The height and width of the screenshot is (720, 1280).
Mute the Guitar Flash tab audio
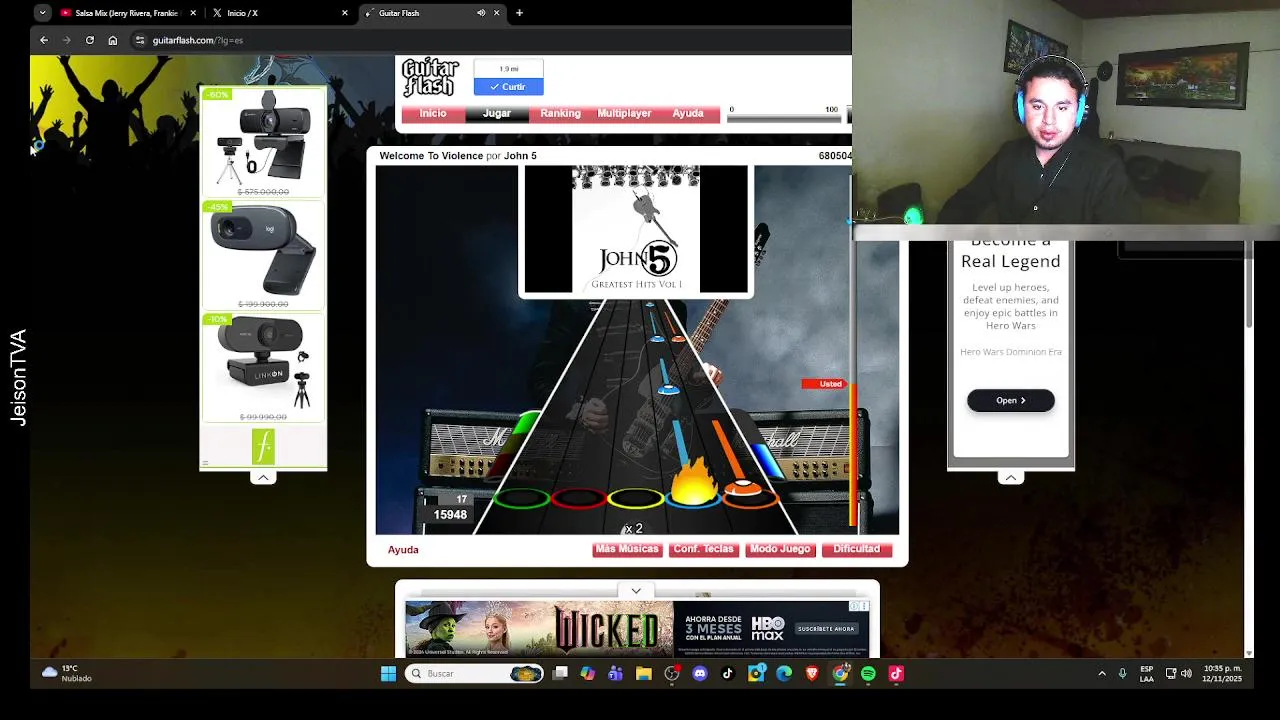pos(481,13)
